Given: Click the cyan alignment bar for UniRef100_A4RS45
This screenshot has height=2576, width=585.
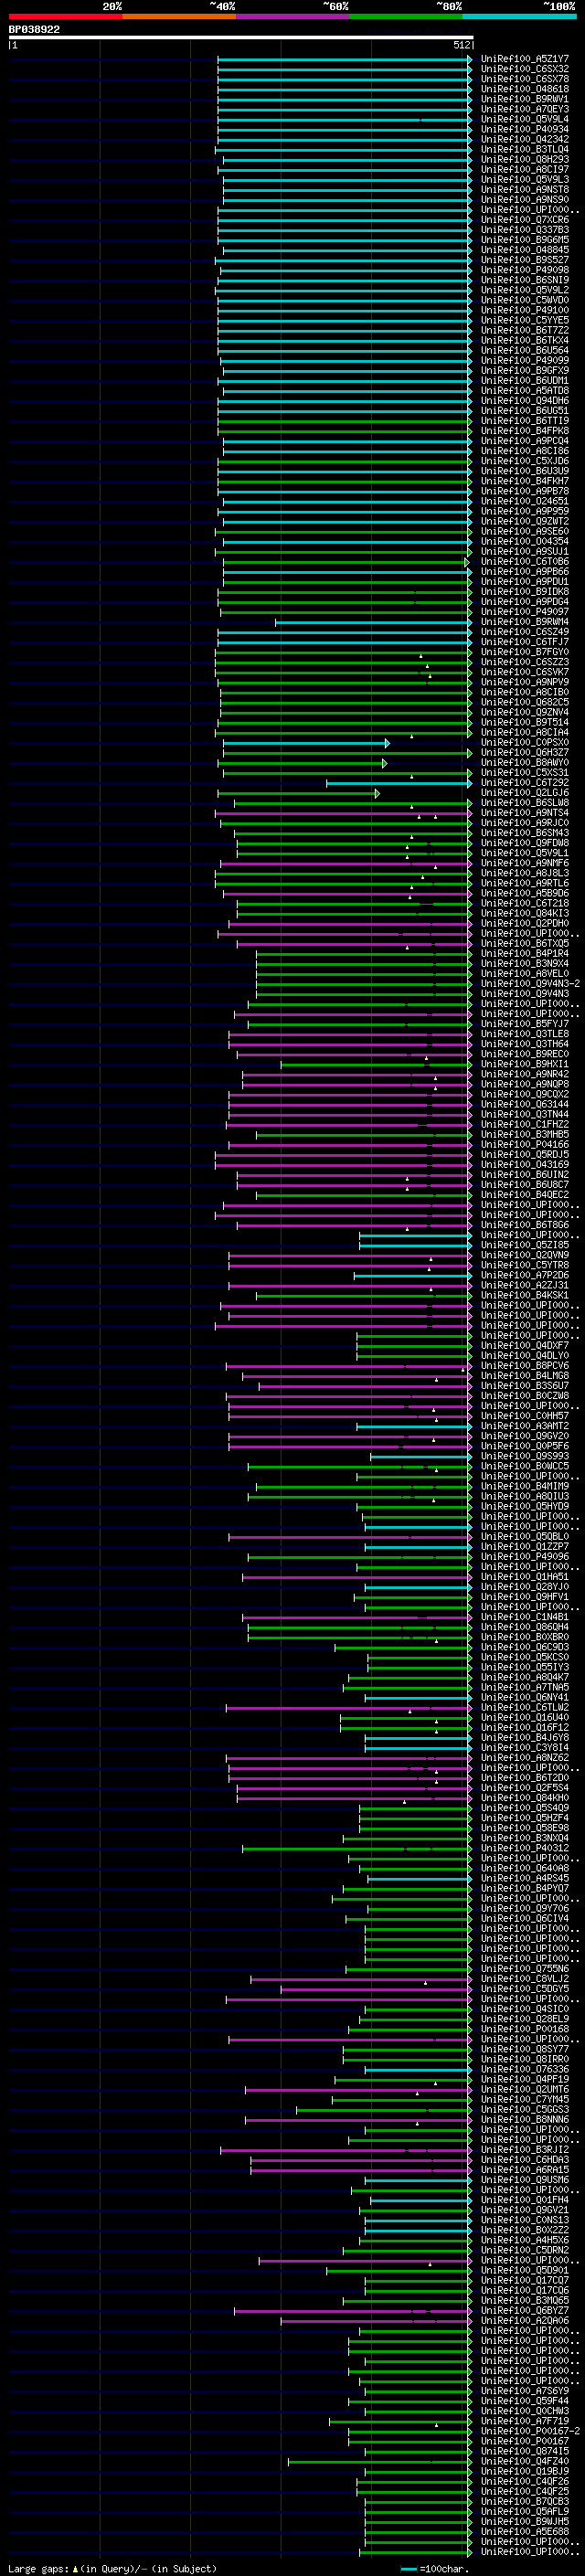Looking at the screenshot, I should tap(420, 1879).
